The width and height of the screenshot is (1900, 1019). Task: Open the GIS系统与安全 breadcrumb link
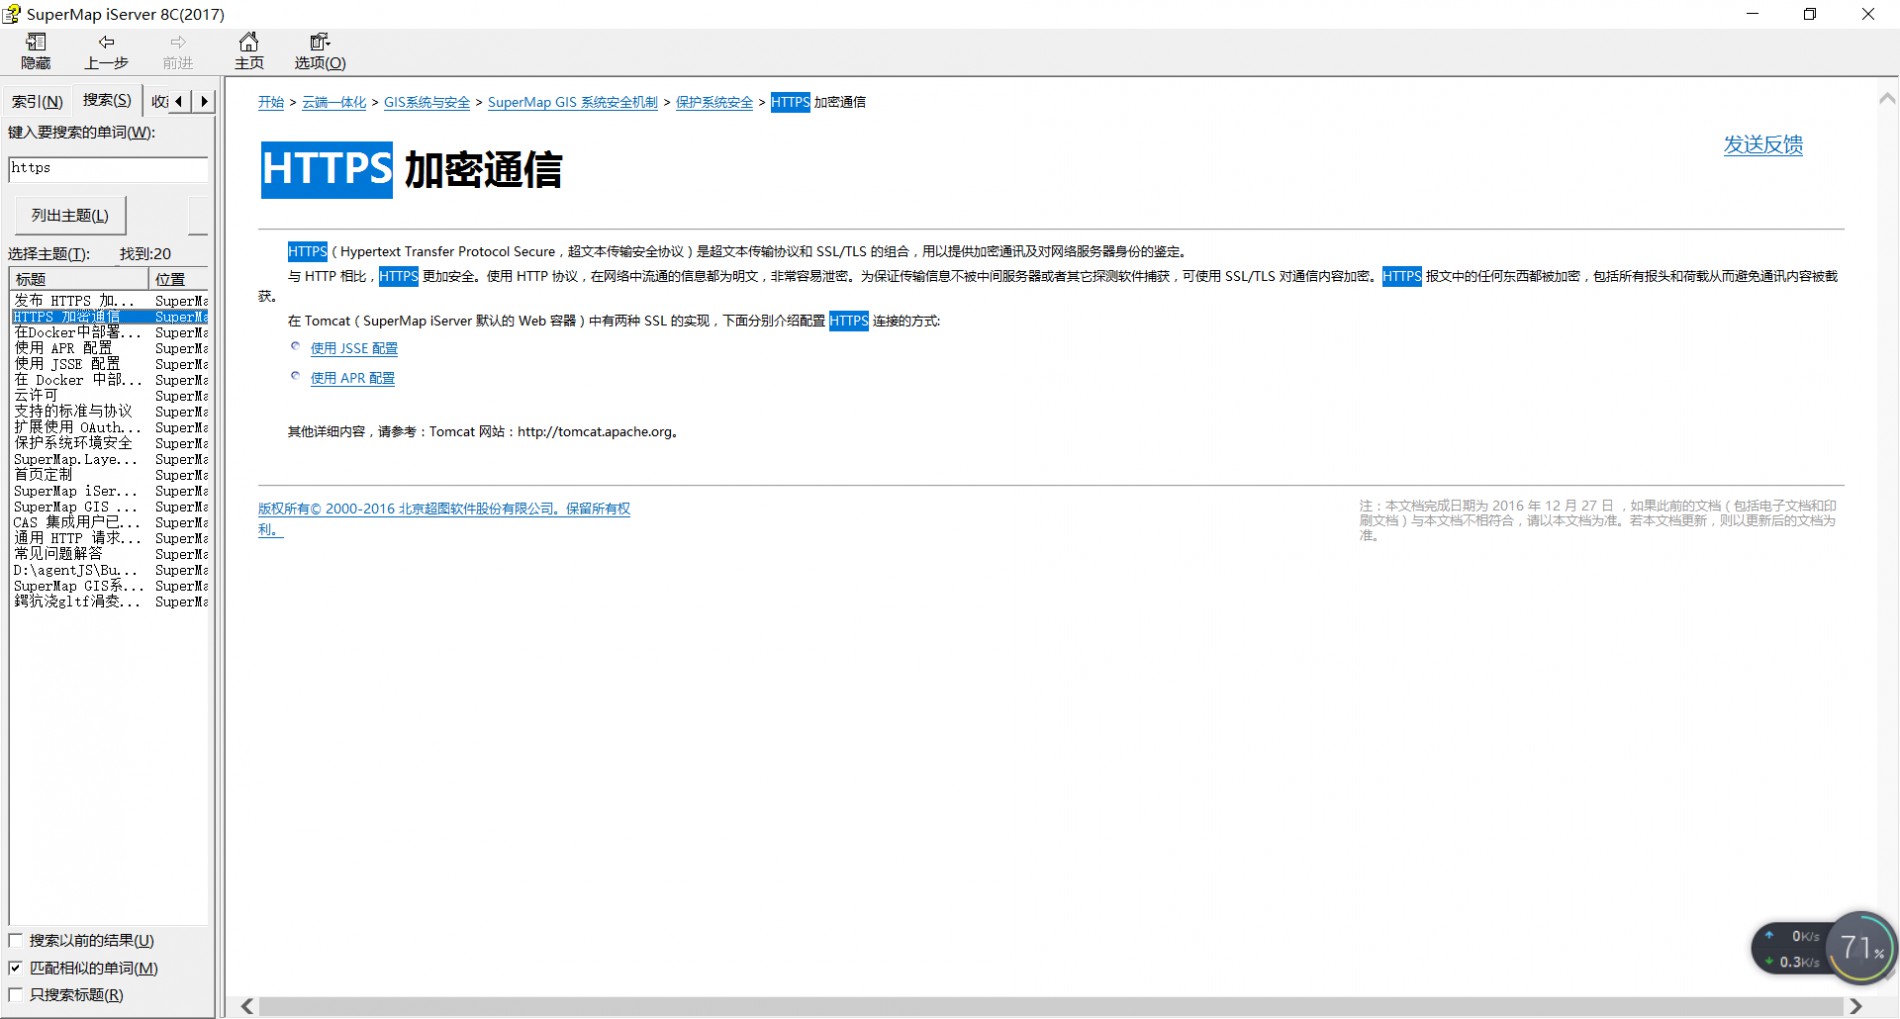[x=427, y=102]
